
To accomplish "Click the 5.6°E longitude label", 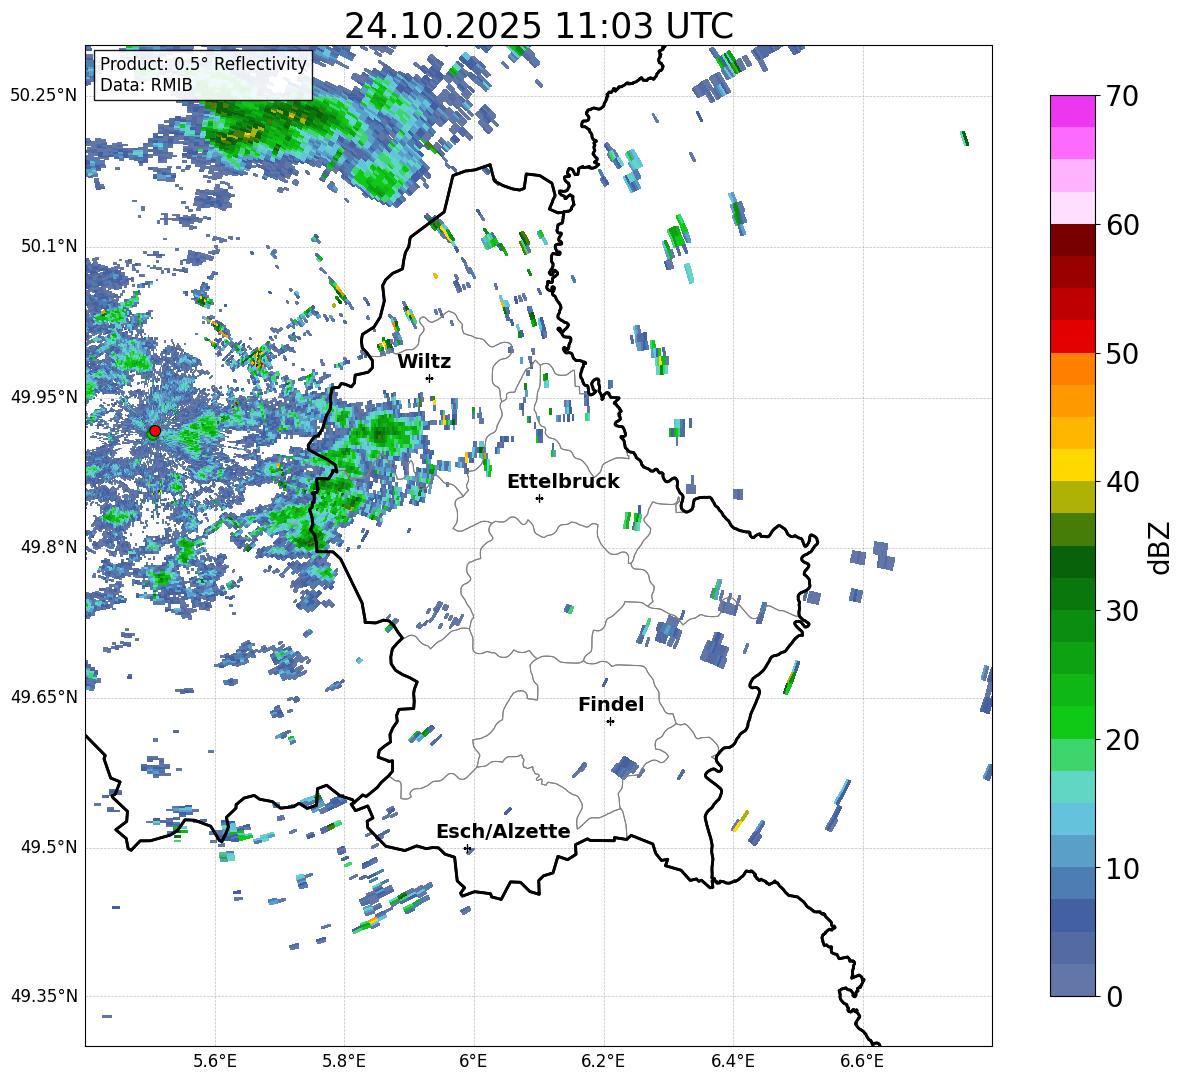I will [x=215, y=1061].
